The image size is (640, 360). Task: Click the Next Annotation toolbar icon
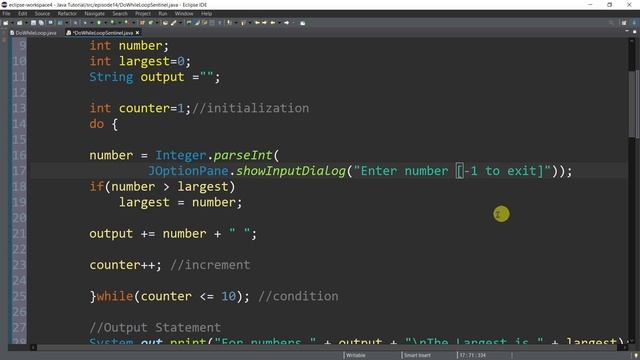click(x=229, y=23)
